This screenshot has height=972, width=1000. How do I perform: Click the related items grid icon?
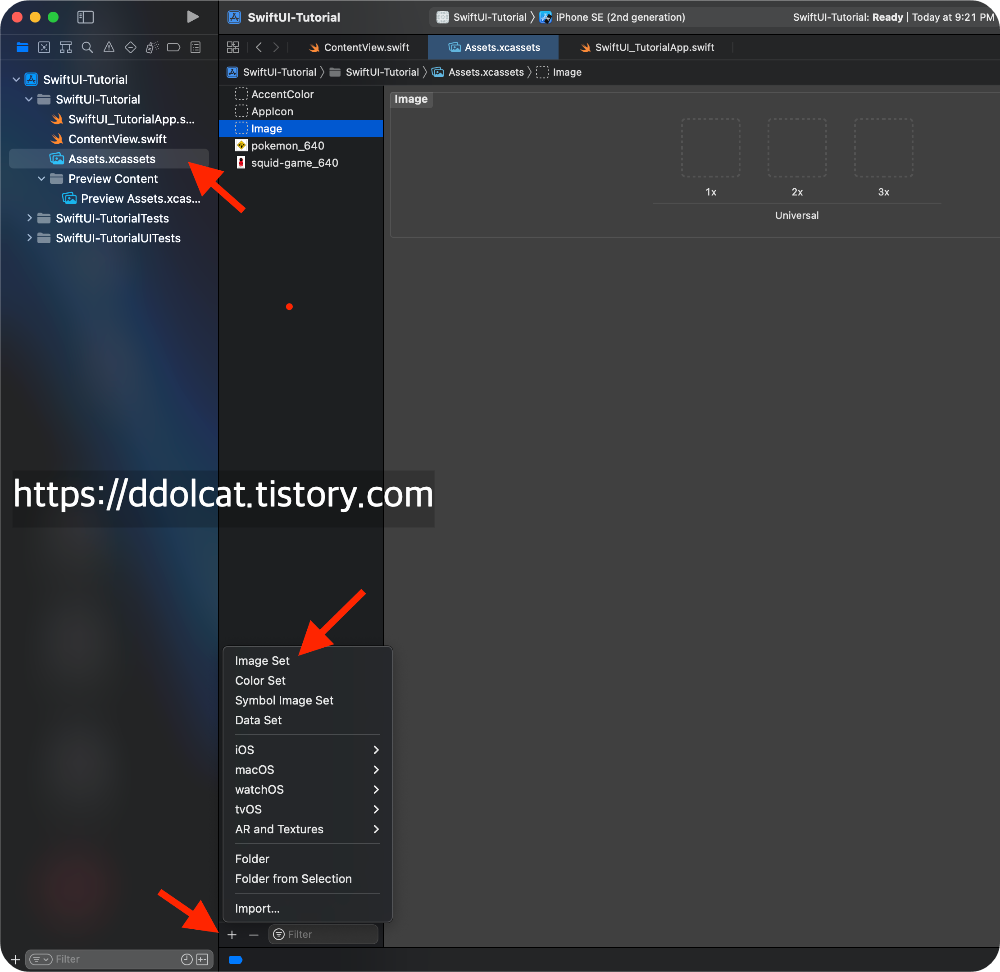pos(233,47)
